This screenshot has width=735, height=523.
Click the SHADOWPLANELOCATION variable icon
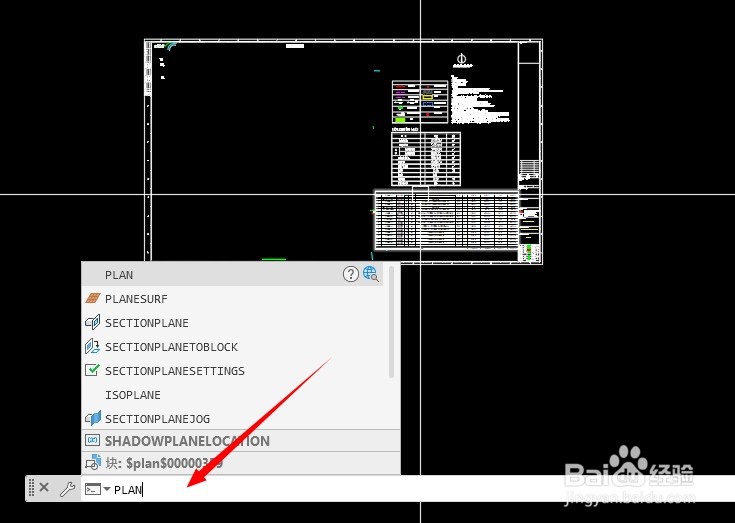coord(92,441)
